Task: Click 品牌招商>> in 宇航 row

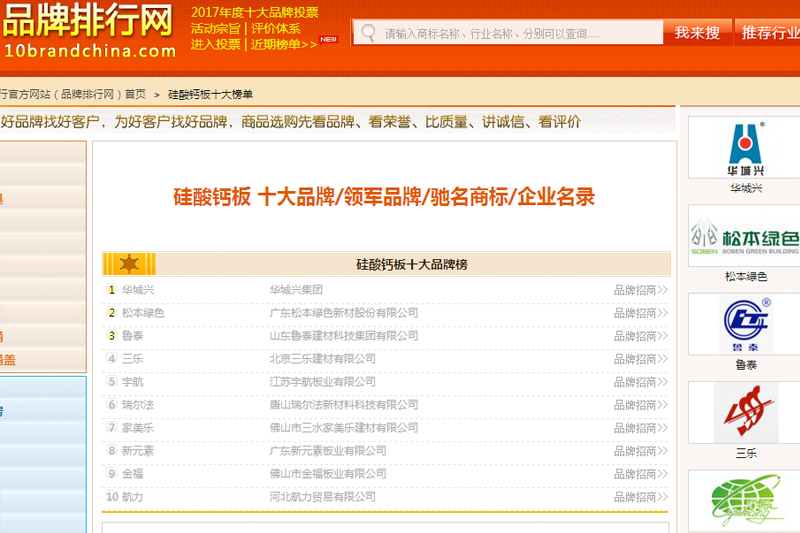Action: pyautogui.click(x=640, y=382)
